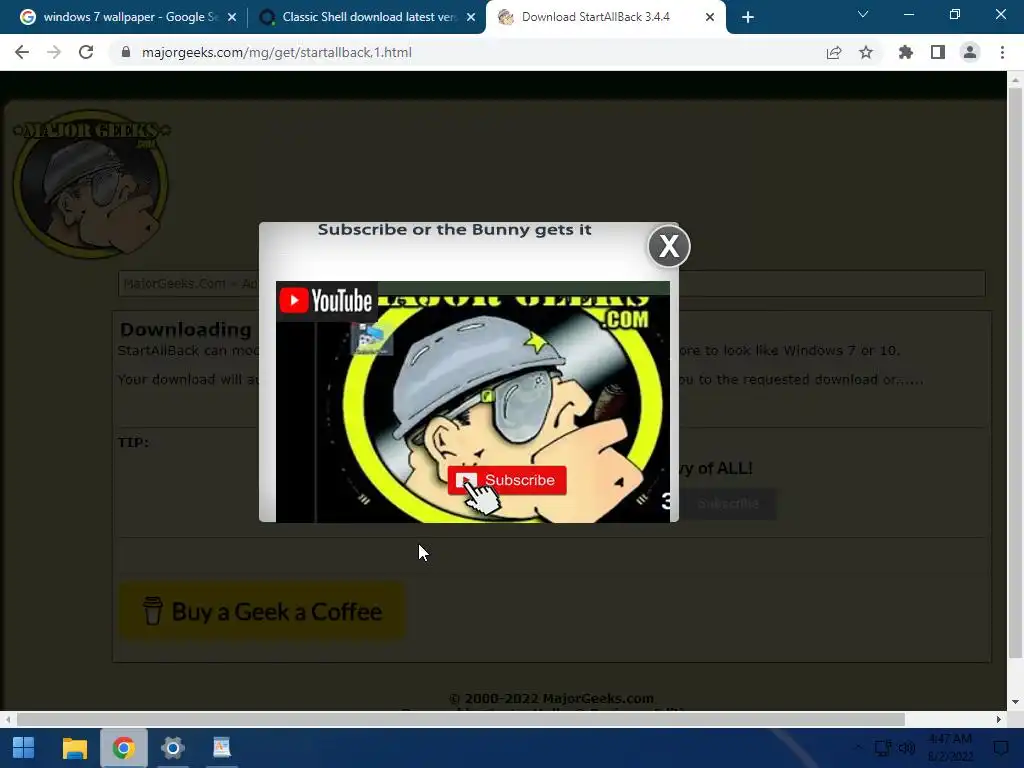This screenshot has height=768, width=1024.
Task: Close the Classic Shell download tab
Action: pyautogui.click(x=471, y=18)
